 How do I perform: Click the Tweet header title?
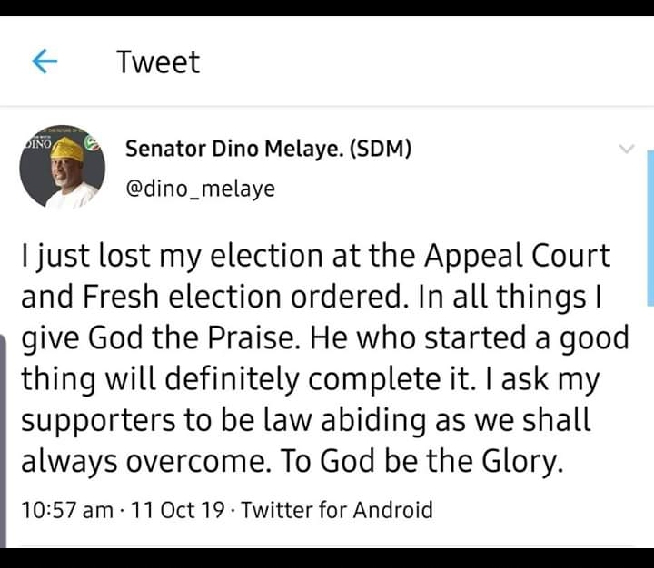point(158,62)
